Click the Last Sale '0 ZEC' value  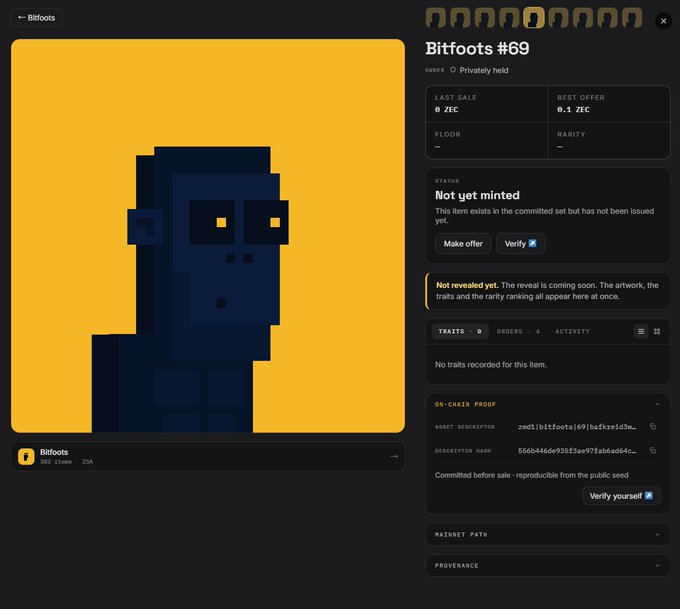(x=446, y=110)
